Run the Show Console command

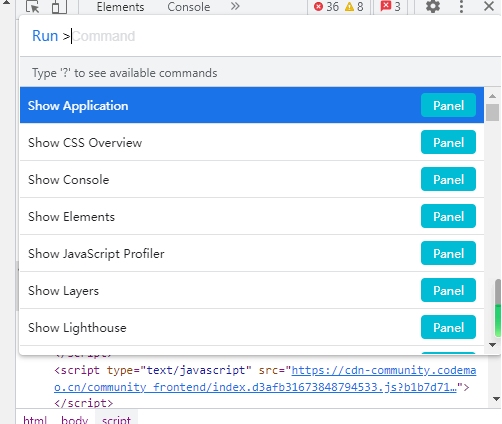click(252, 179)
